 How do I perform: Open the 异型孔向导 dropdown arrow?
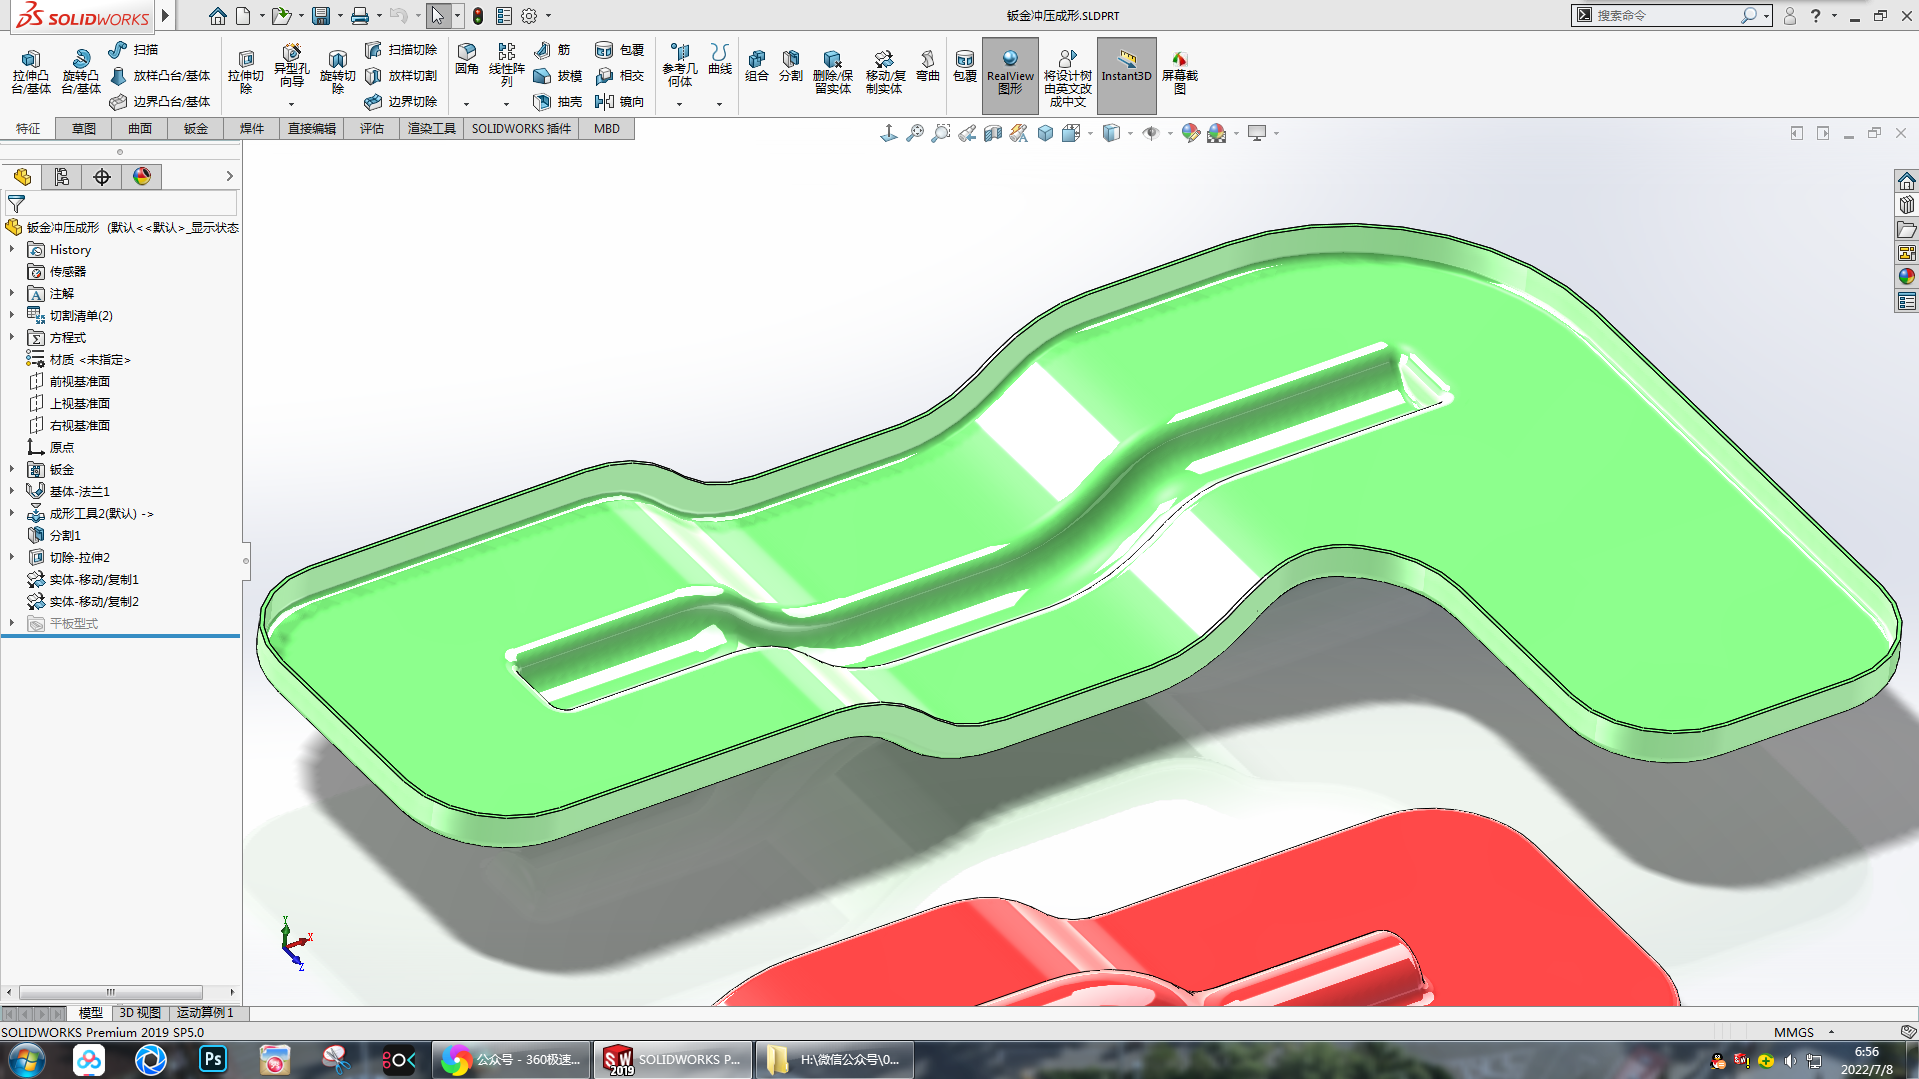292,104
